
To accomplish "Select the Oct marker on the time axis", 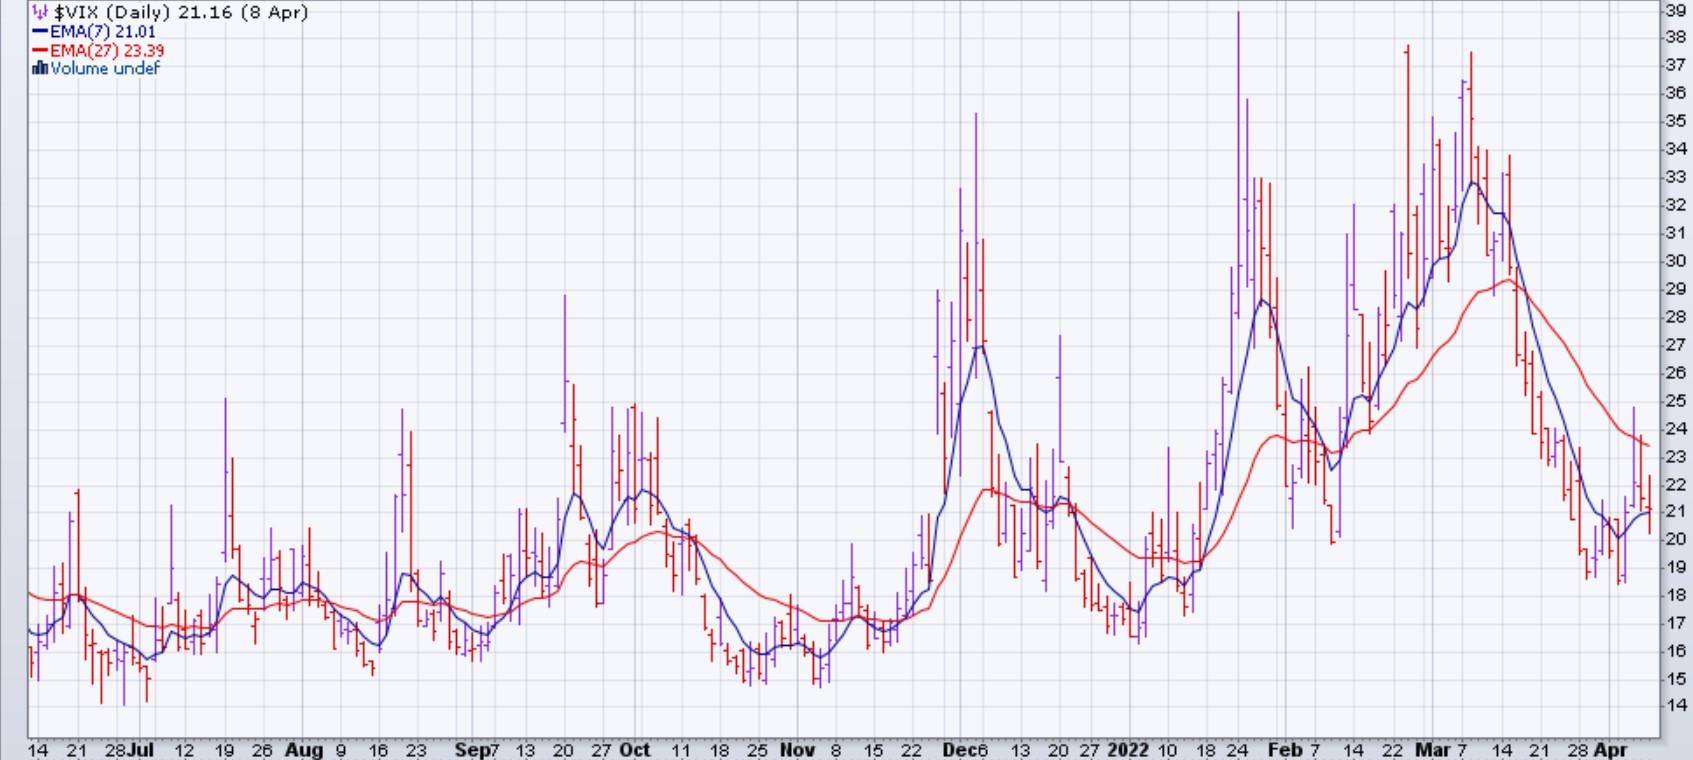I will pyautogui.click(x=634, y=750).
